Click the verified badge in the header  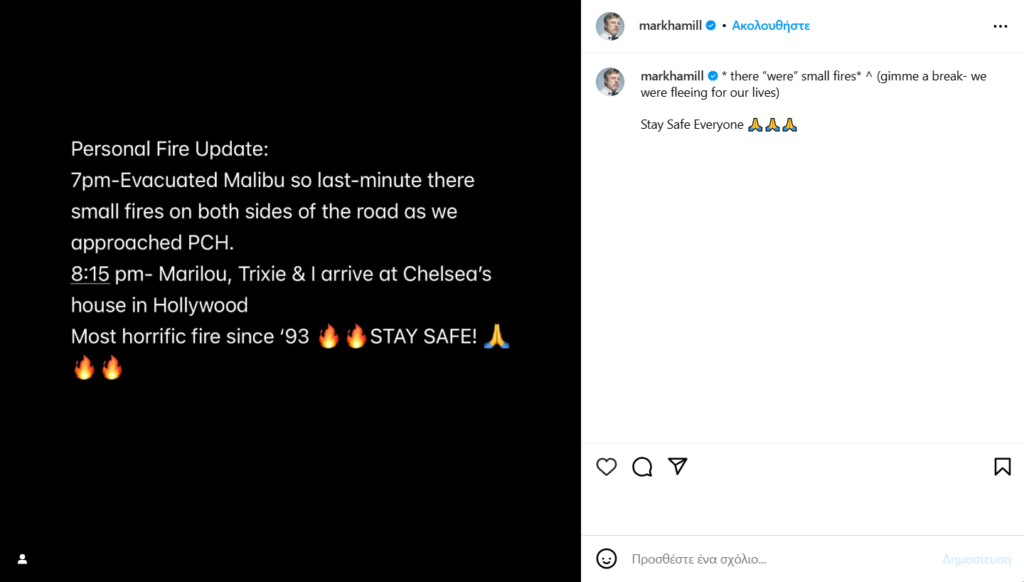pos(711,26)
